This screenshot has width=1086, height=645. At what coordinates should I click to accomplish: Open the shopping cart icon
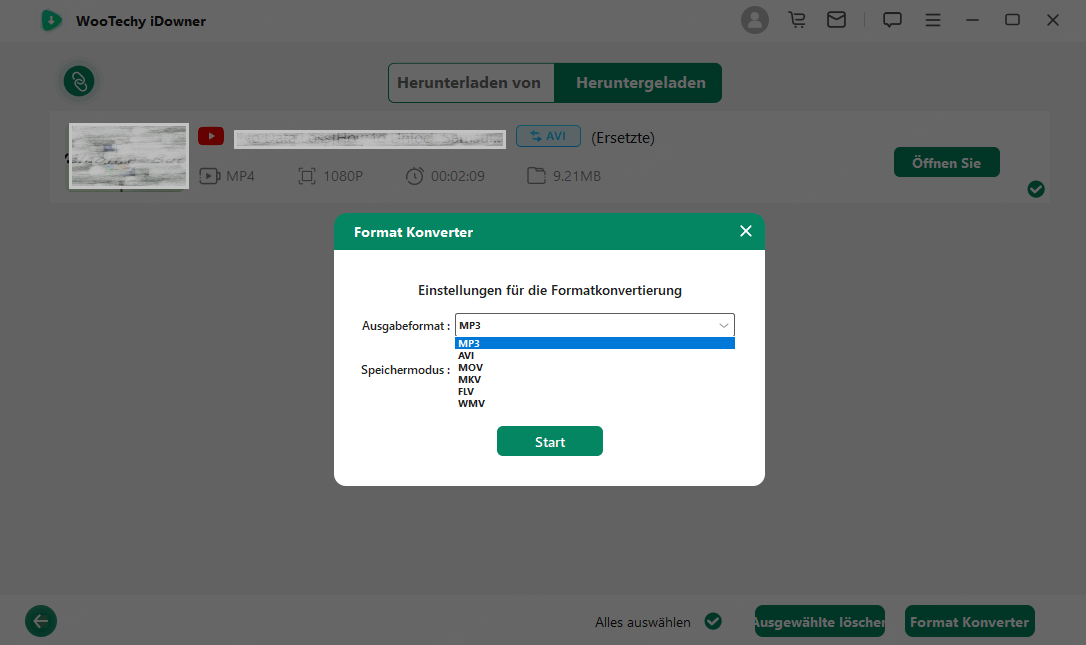click(x=797, y=20)
